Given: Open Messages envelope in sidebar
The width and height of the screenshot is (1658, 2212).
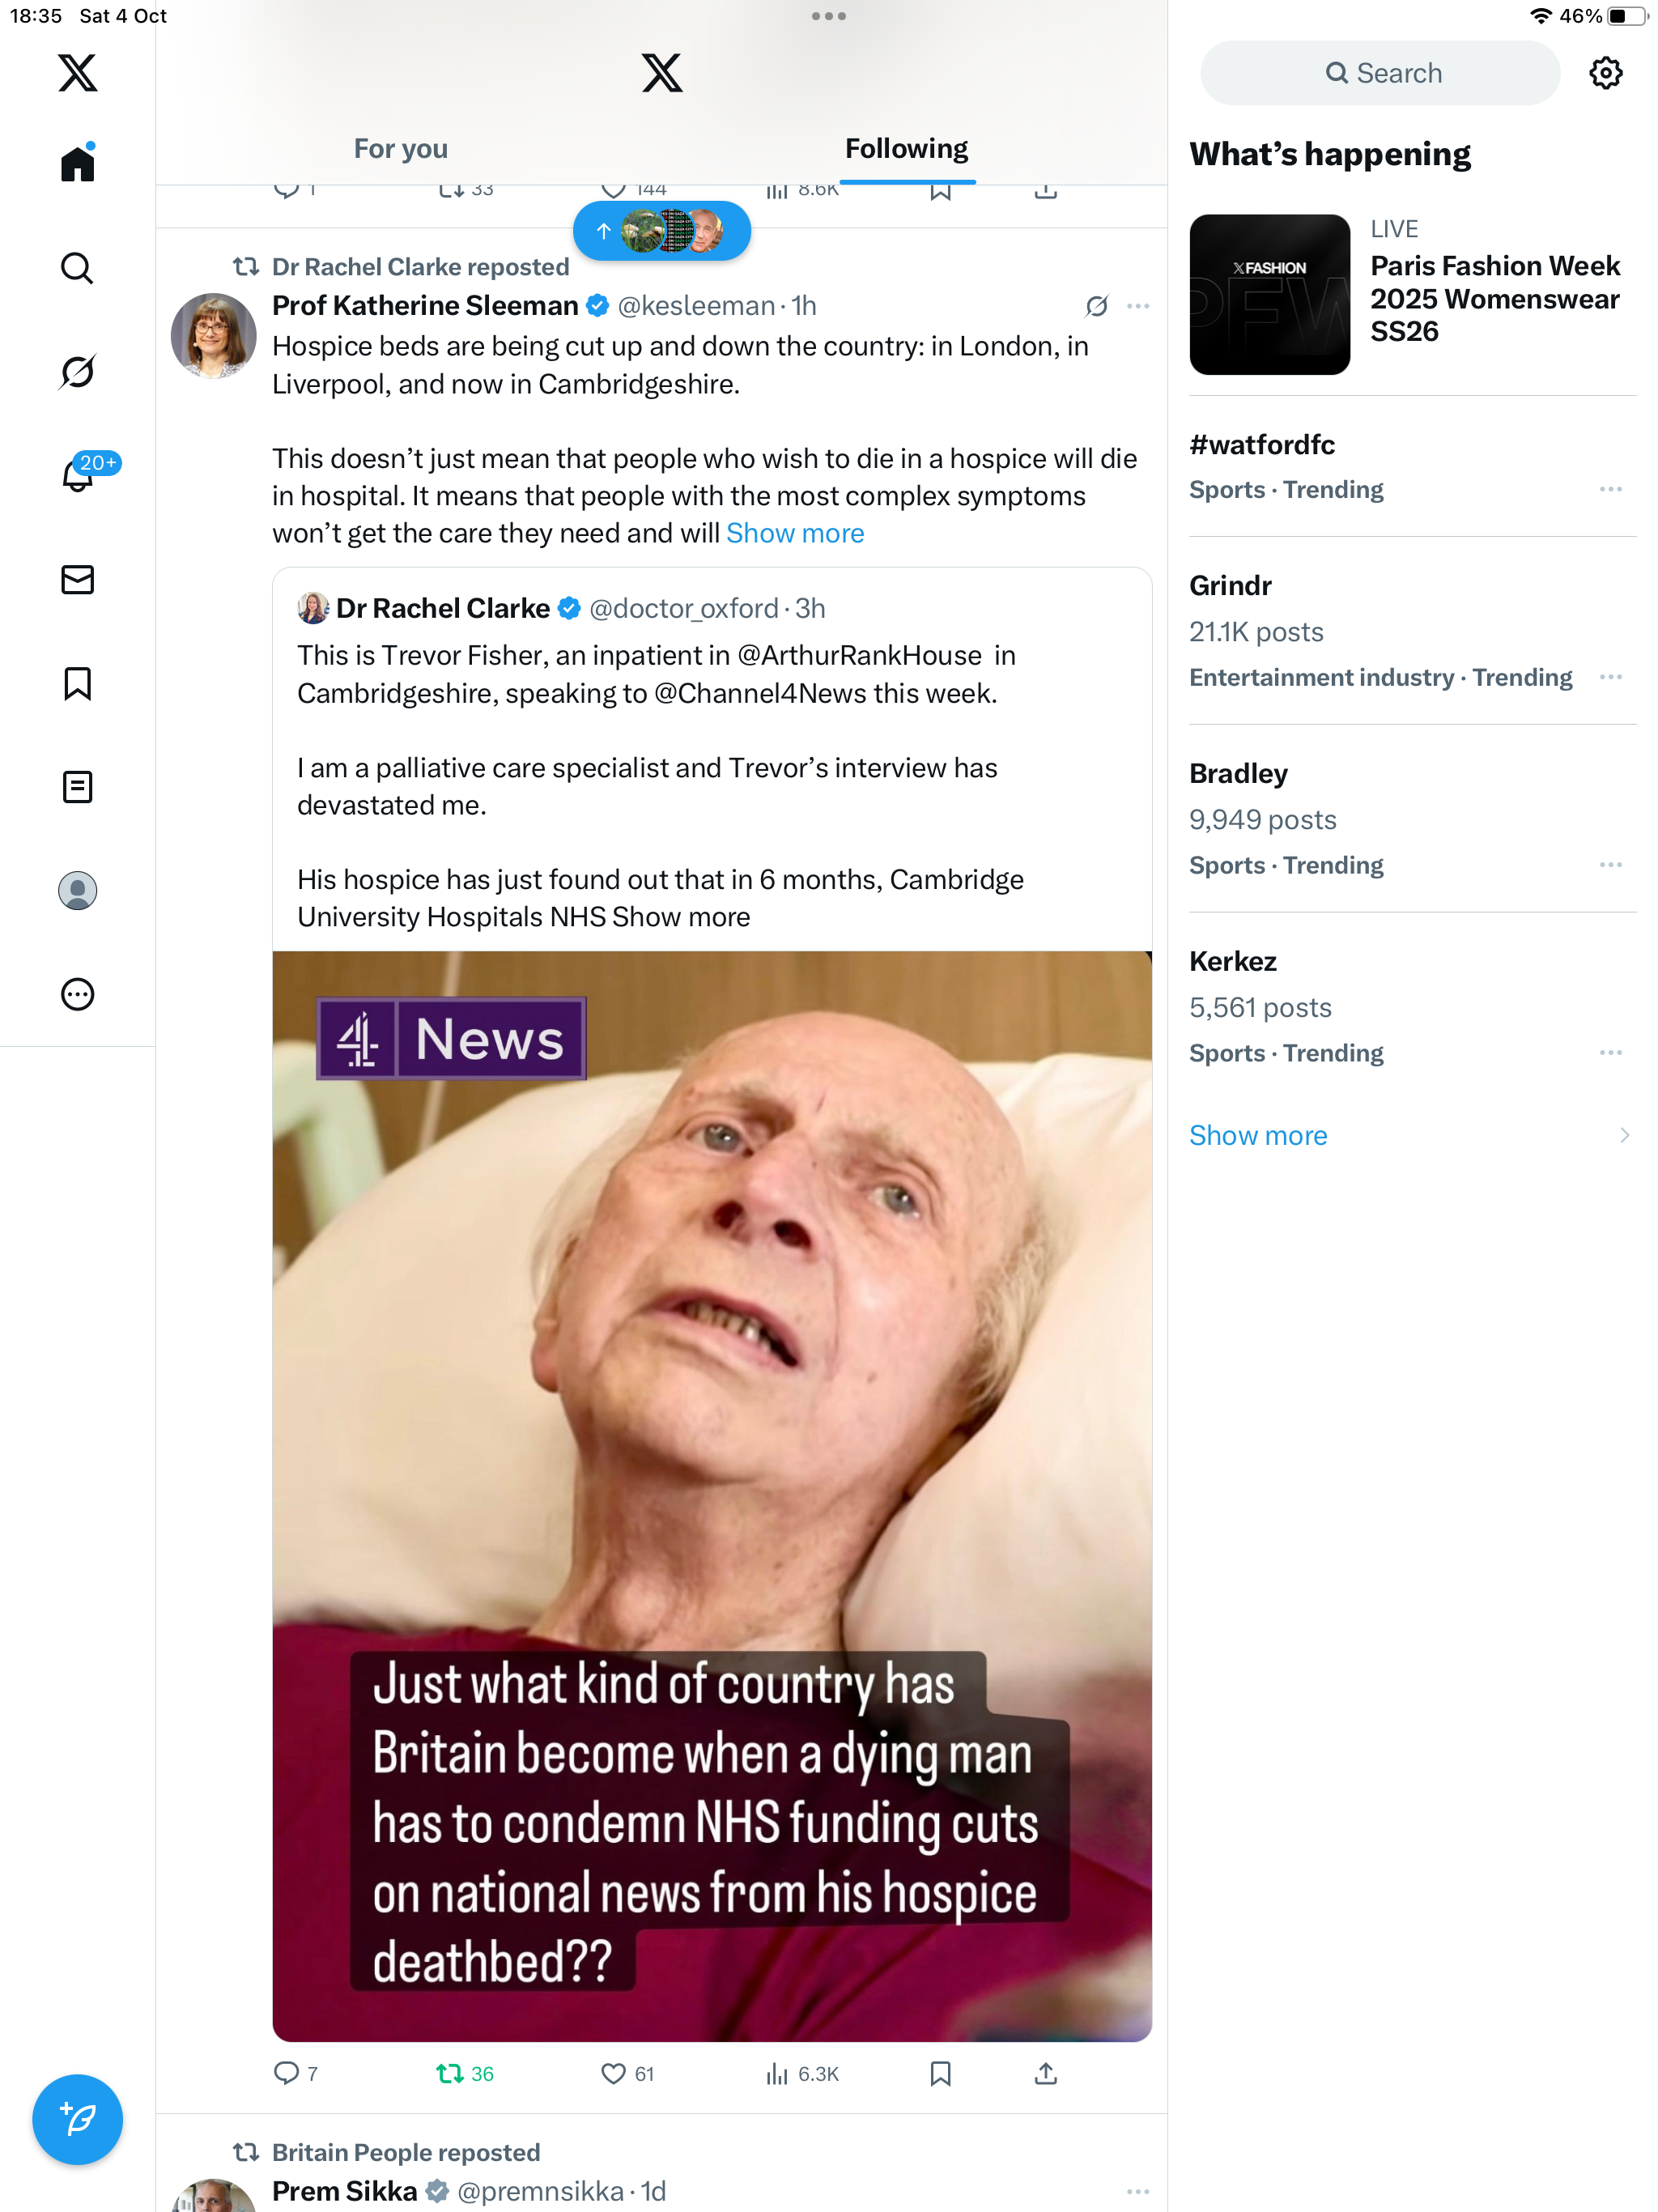Looking at the screenshot, I should 77,580.
